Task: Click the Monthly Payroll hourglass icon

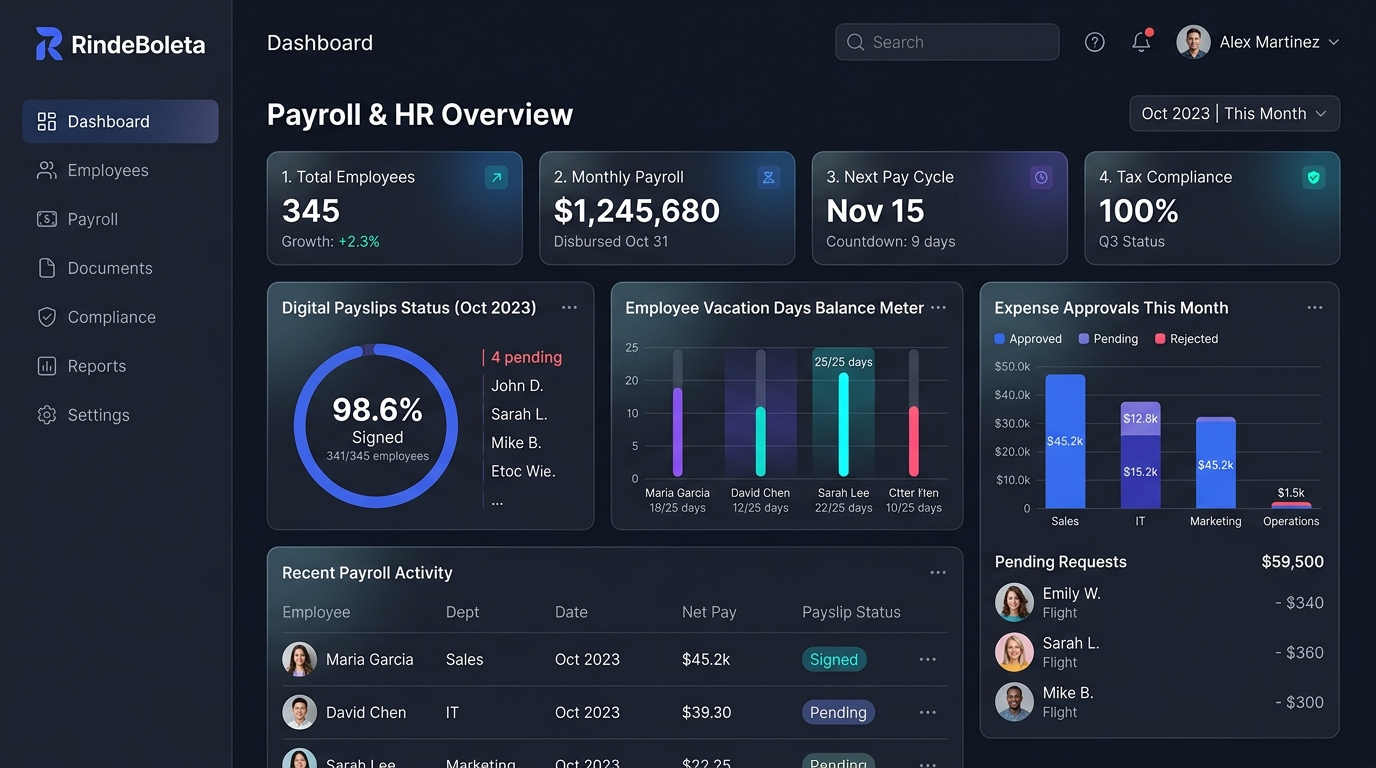Action: click(x=769, y=177)
